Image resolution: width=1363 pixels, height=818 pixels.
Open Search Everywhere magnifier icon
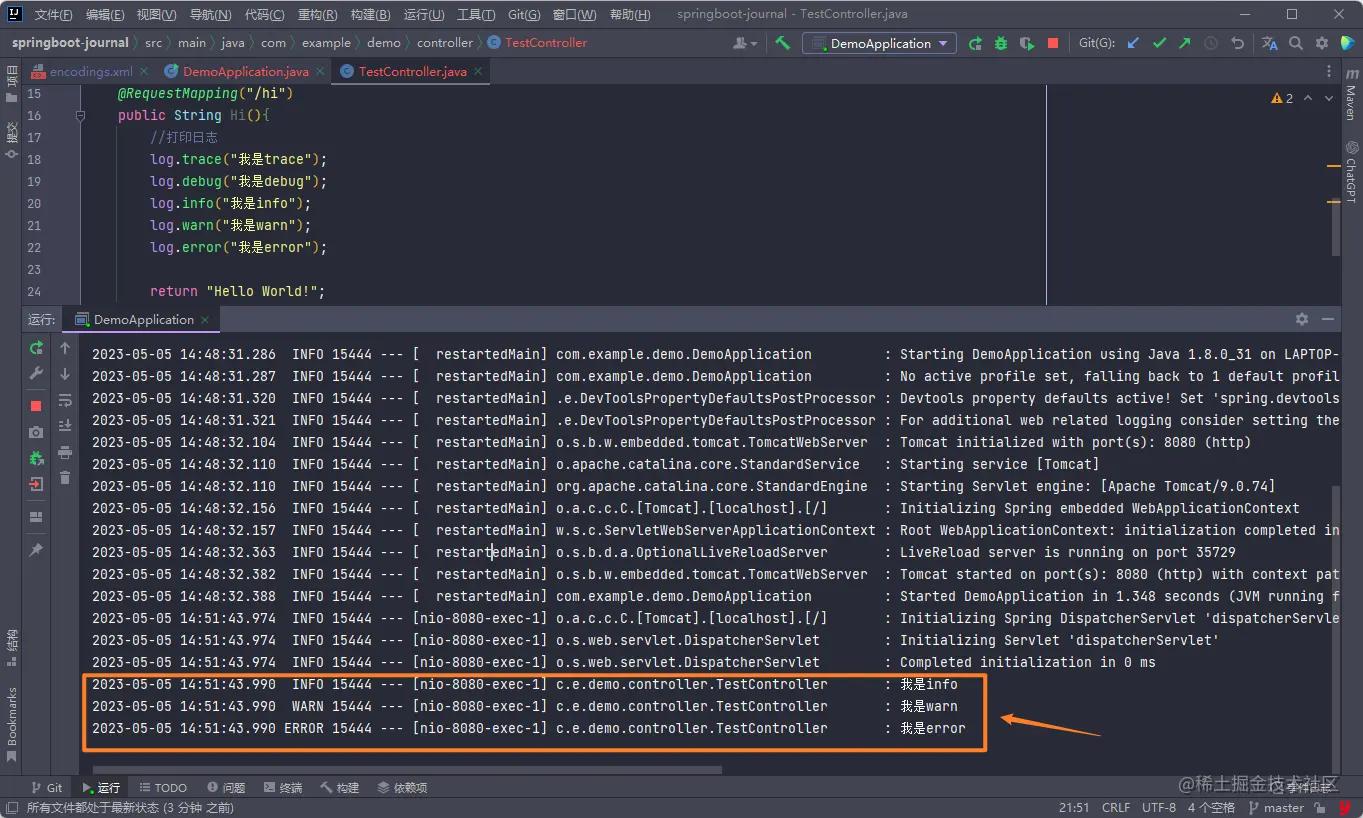[x=1296, y=43]
